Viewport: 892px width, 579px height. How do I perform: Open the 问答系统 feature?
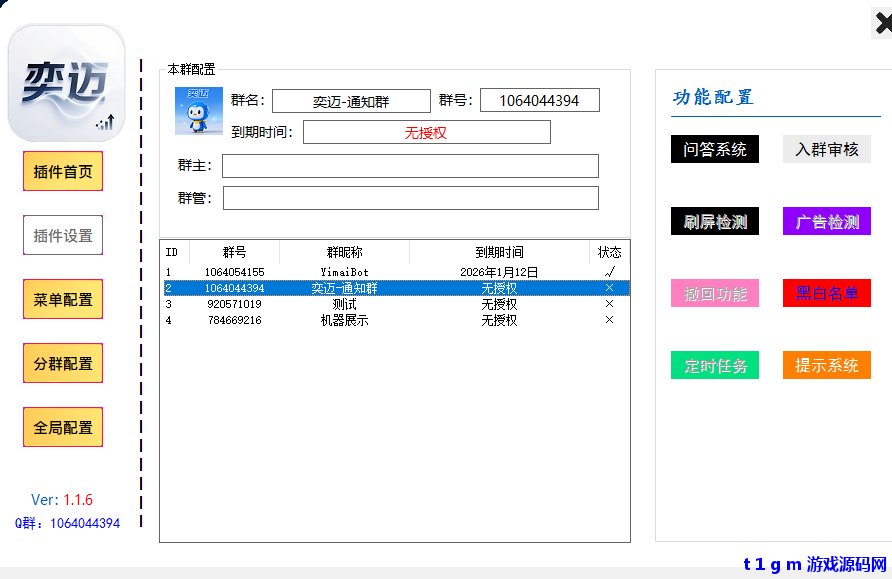[714, 148]
